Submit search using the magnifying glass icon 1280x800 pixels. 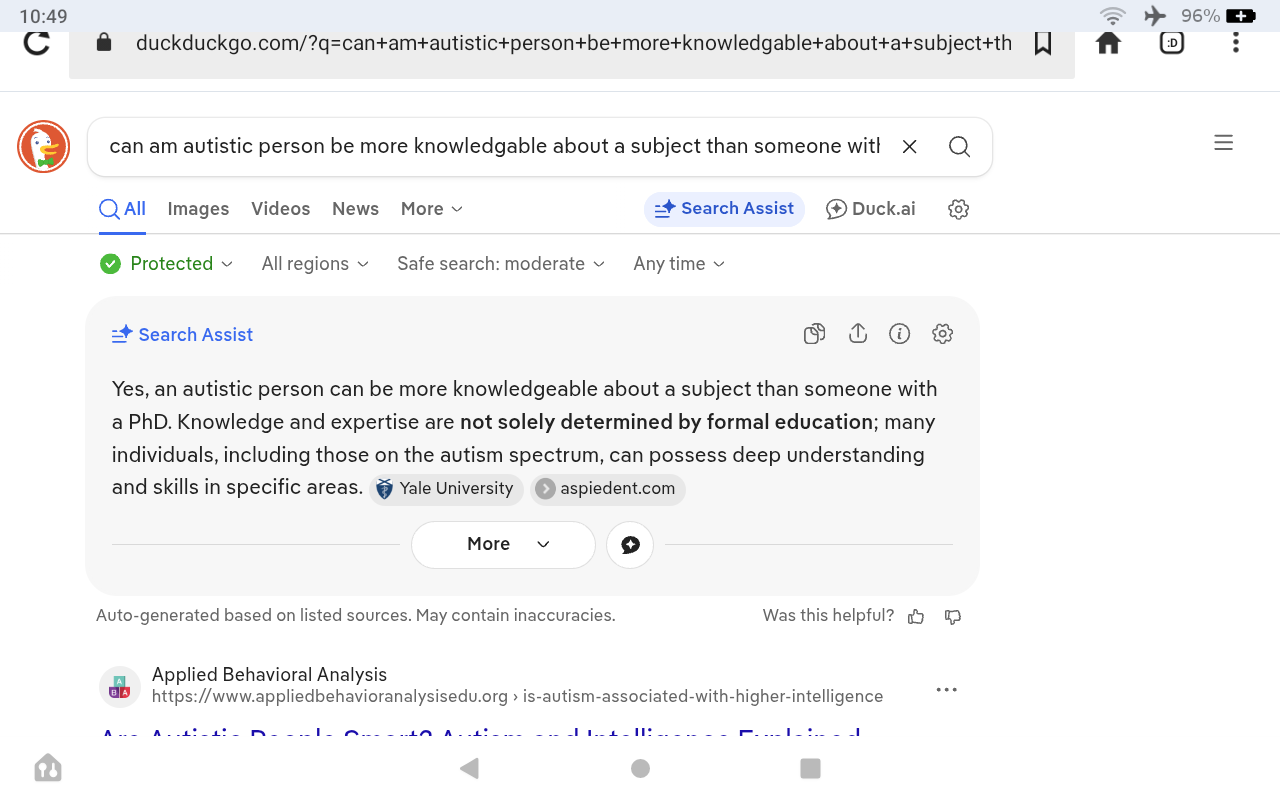tap(959, 147)
